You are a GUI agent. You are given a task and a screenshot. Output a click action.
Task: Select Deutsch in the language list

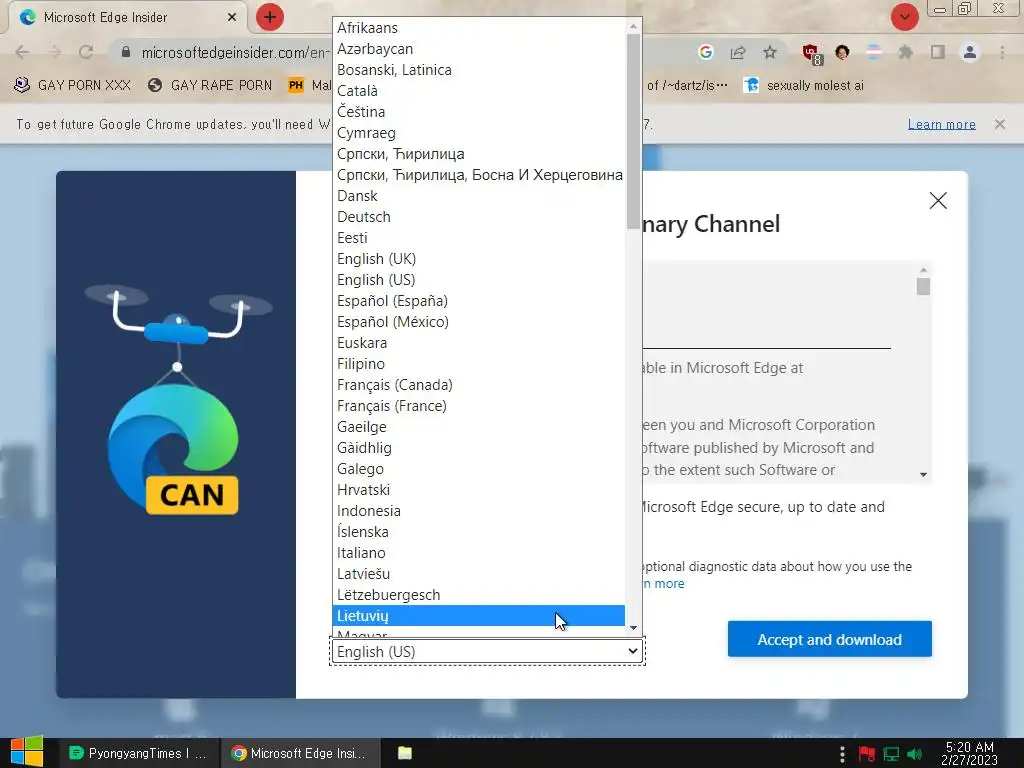click(479, 217)
